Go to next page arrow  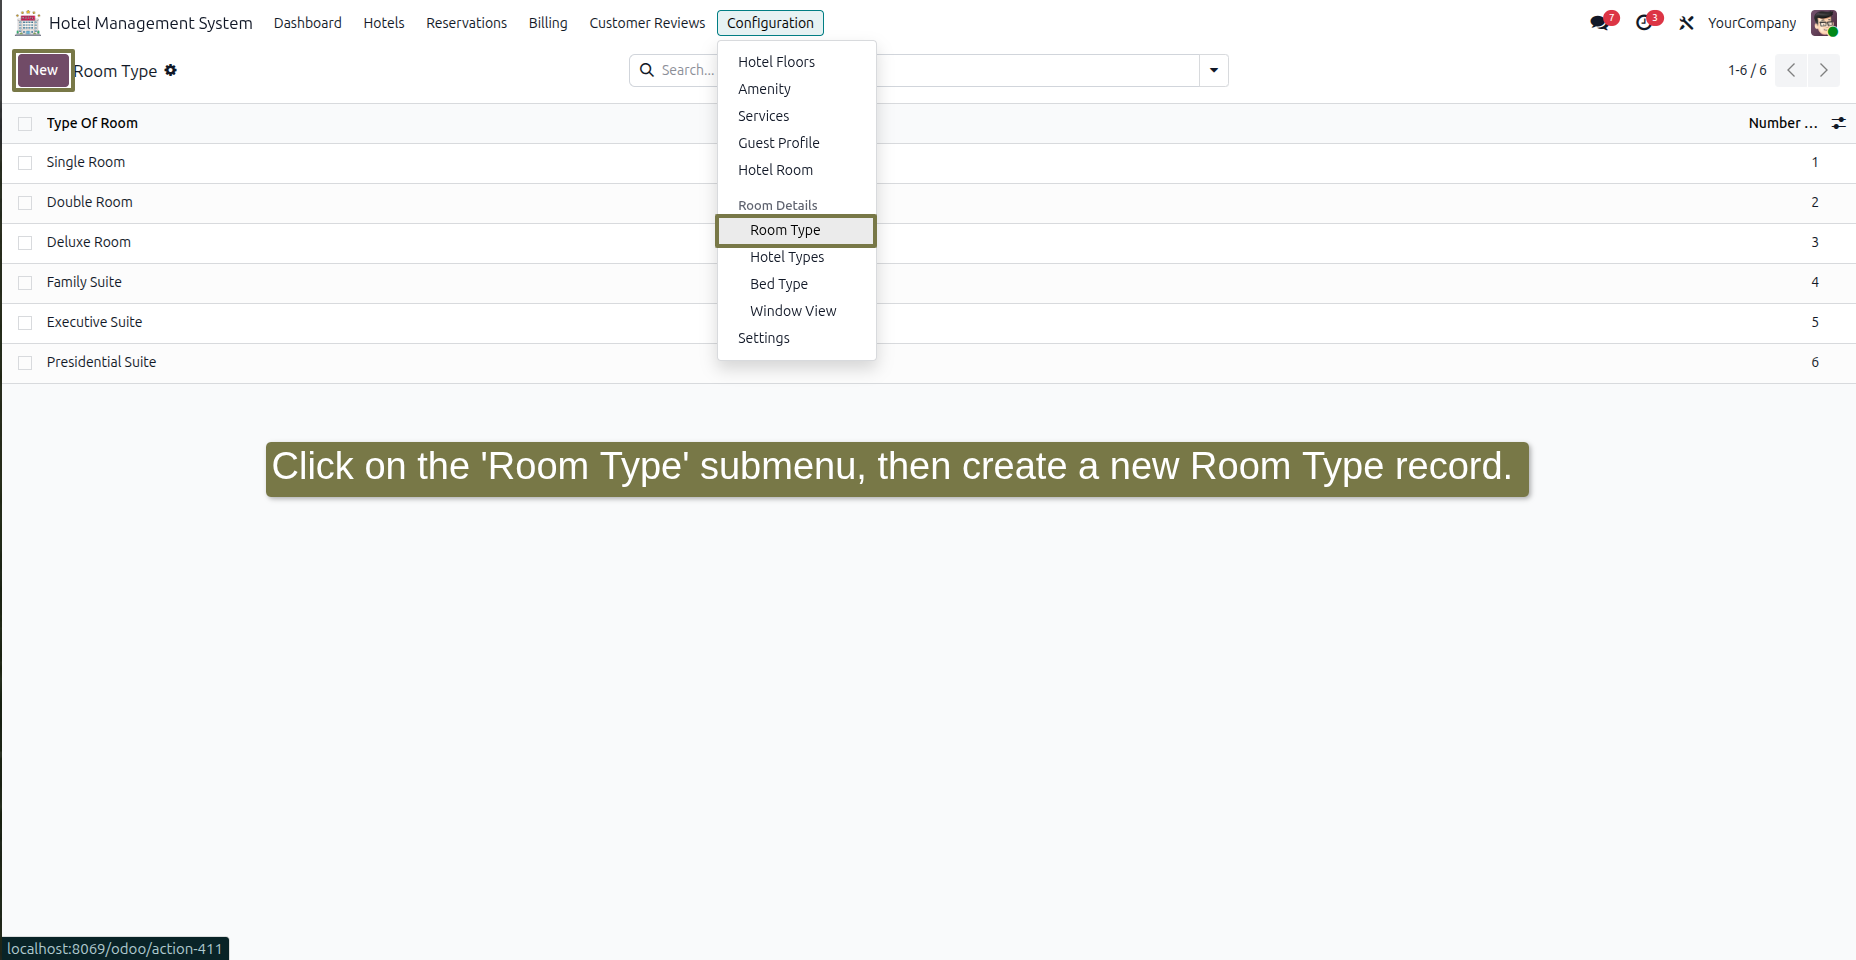tap(1824, 70)
